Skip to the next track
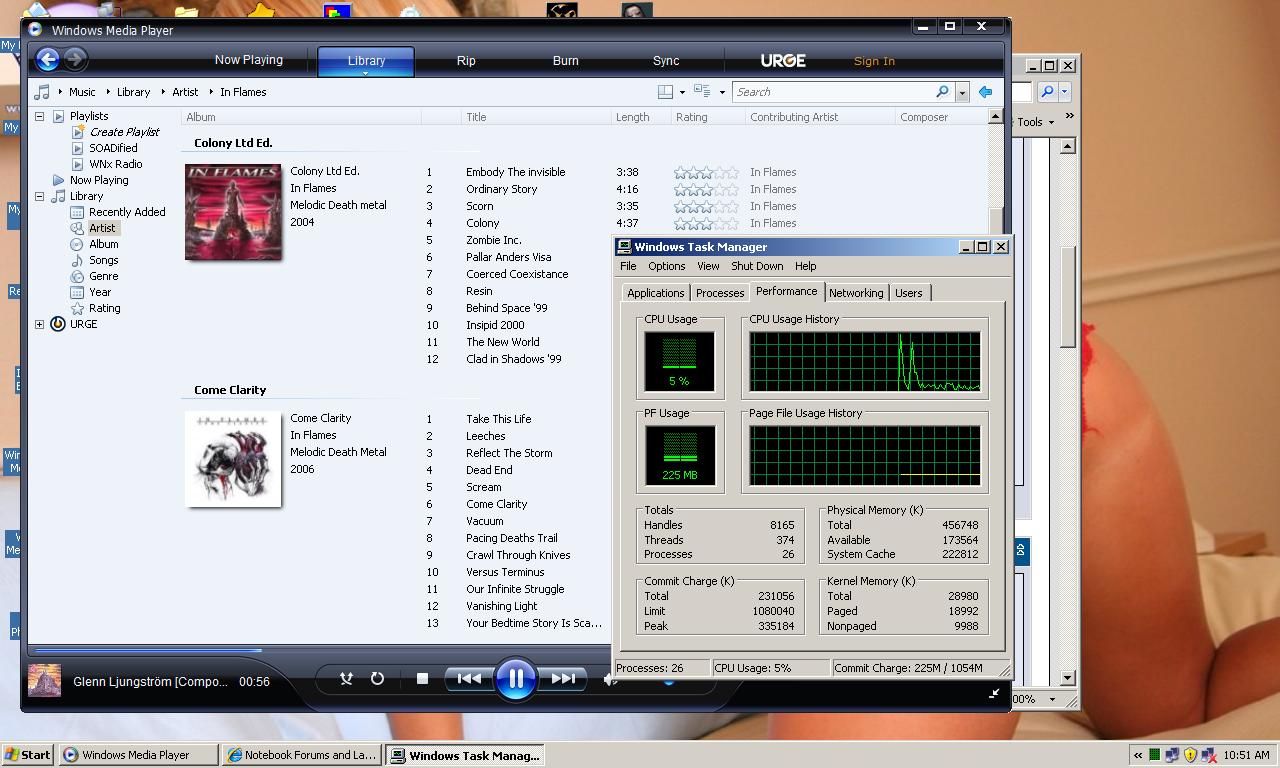Viewport: 1280px width, 768px height. (563, 678)
